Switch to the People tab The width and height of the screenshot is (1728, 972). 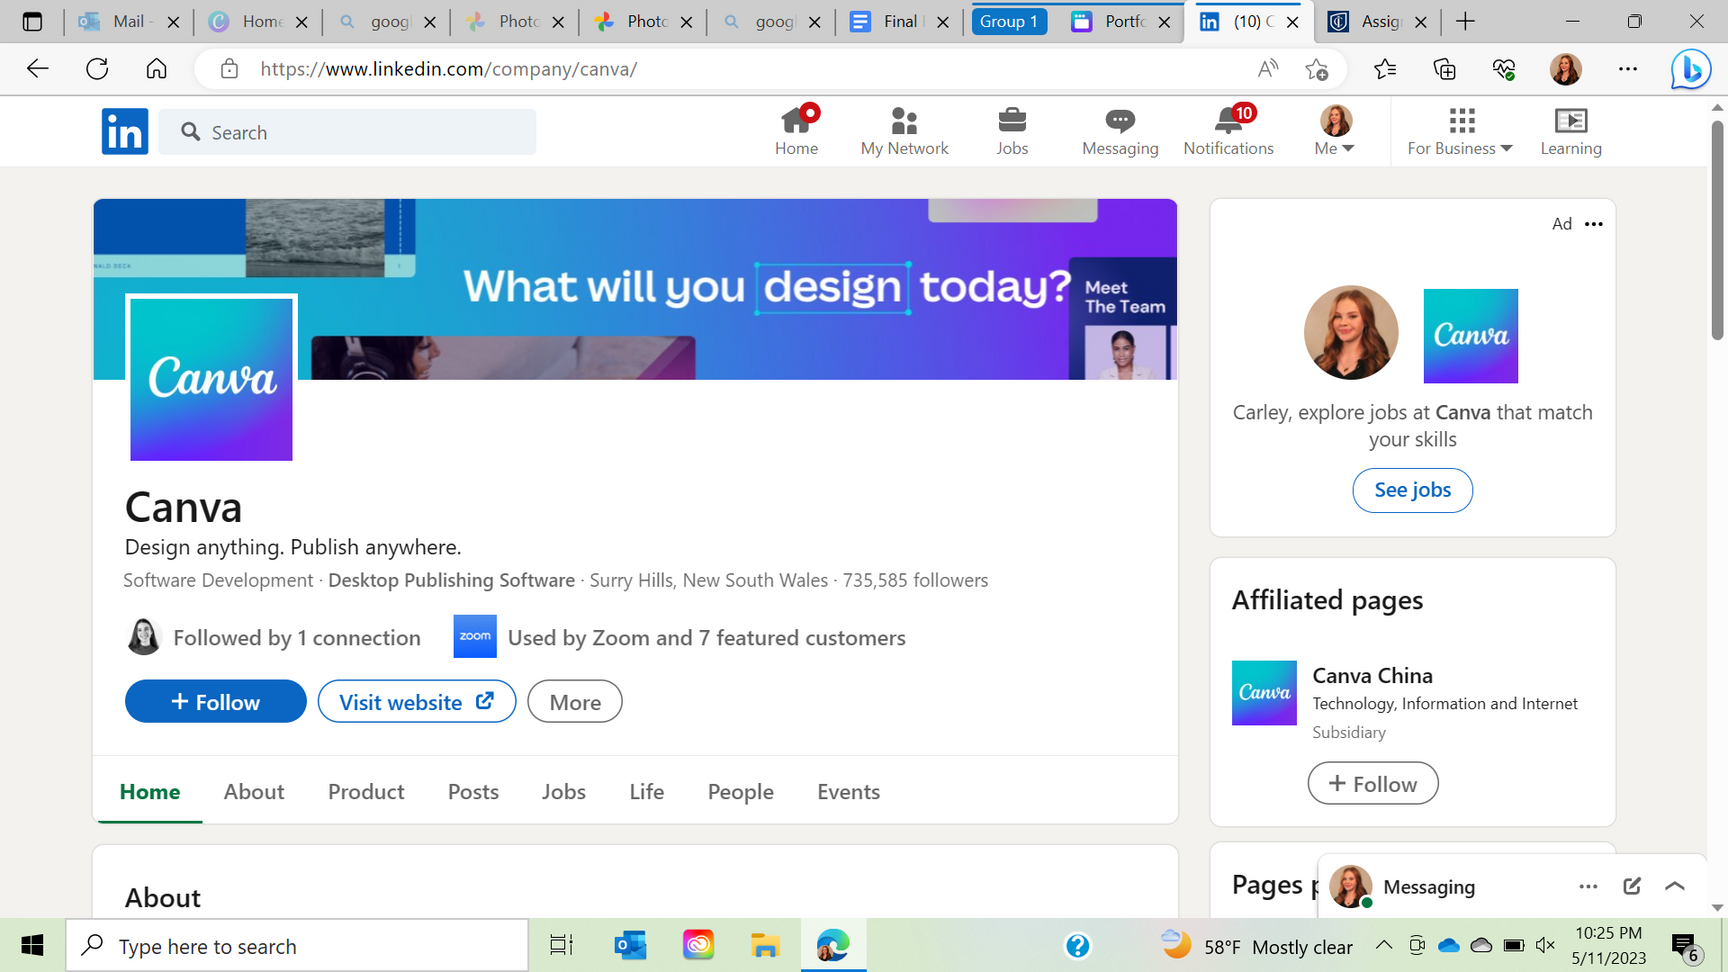(x=741, y=791)
